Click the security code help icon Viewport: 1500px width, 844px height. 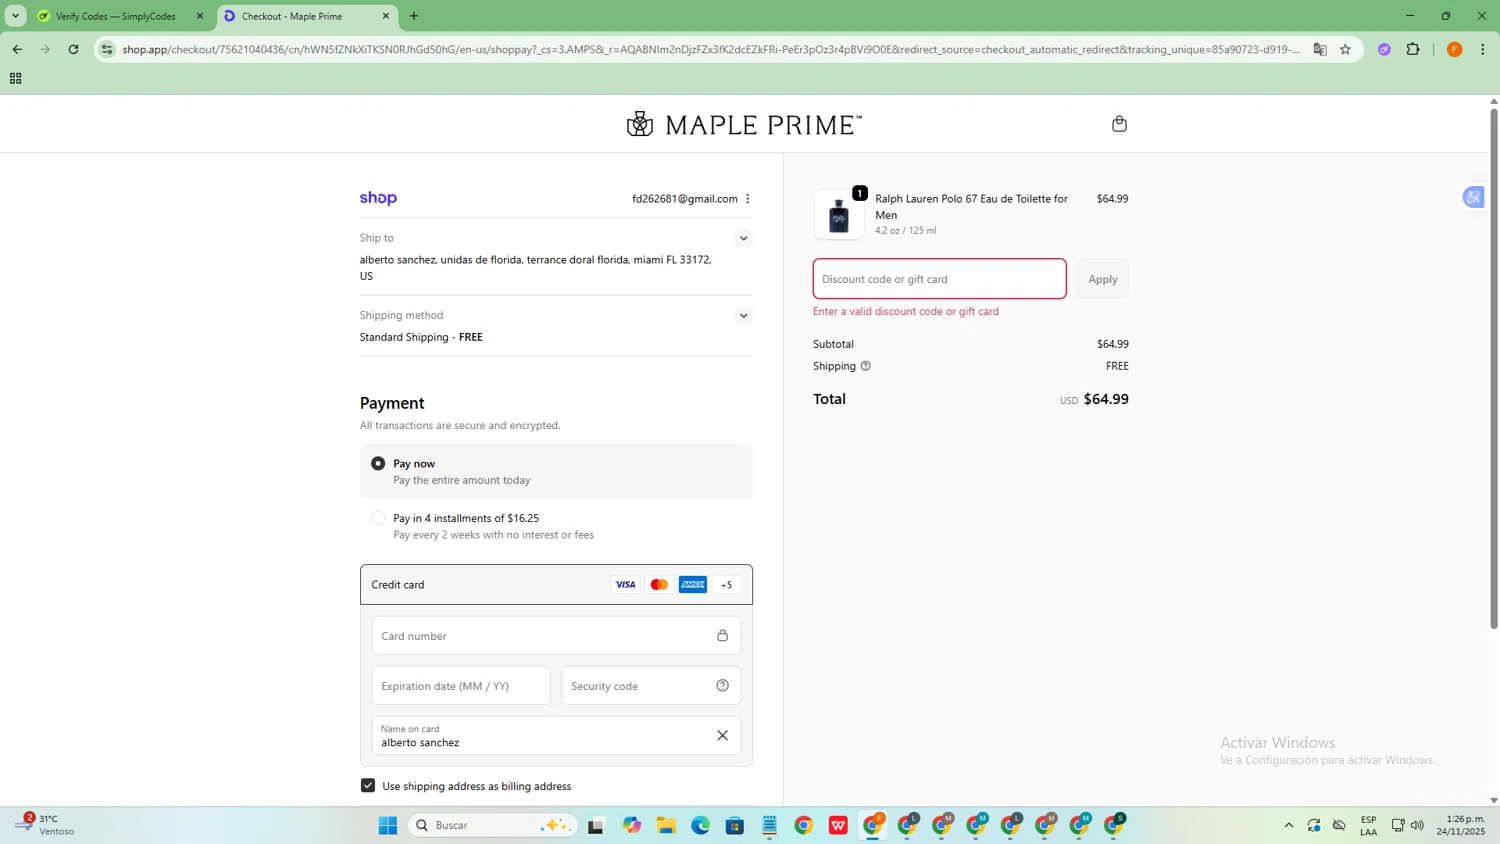point(722,686)
